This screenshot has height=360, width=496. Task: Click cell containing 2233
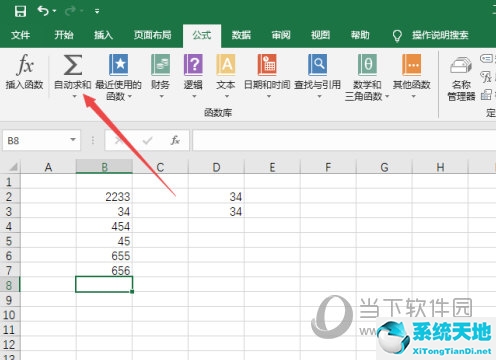104,196
